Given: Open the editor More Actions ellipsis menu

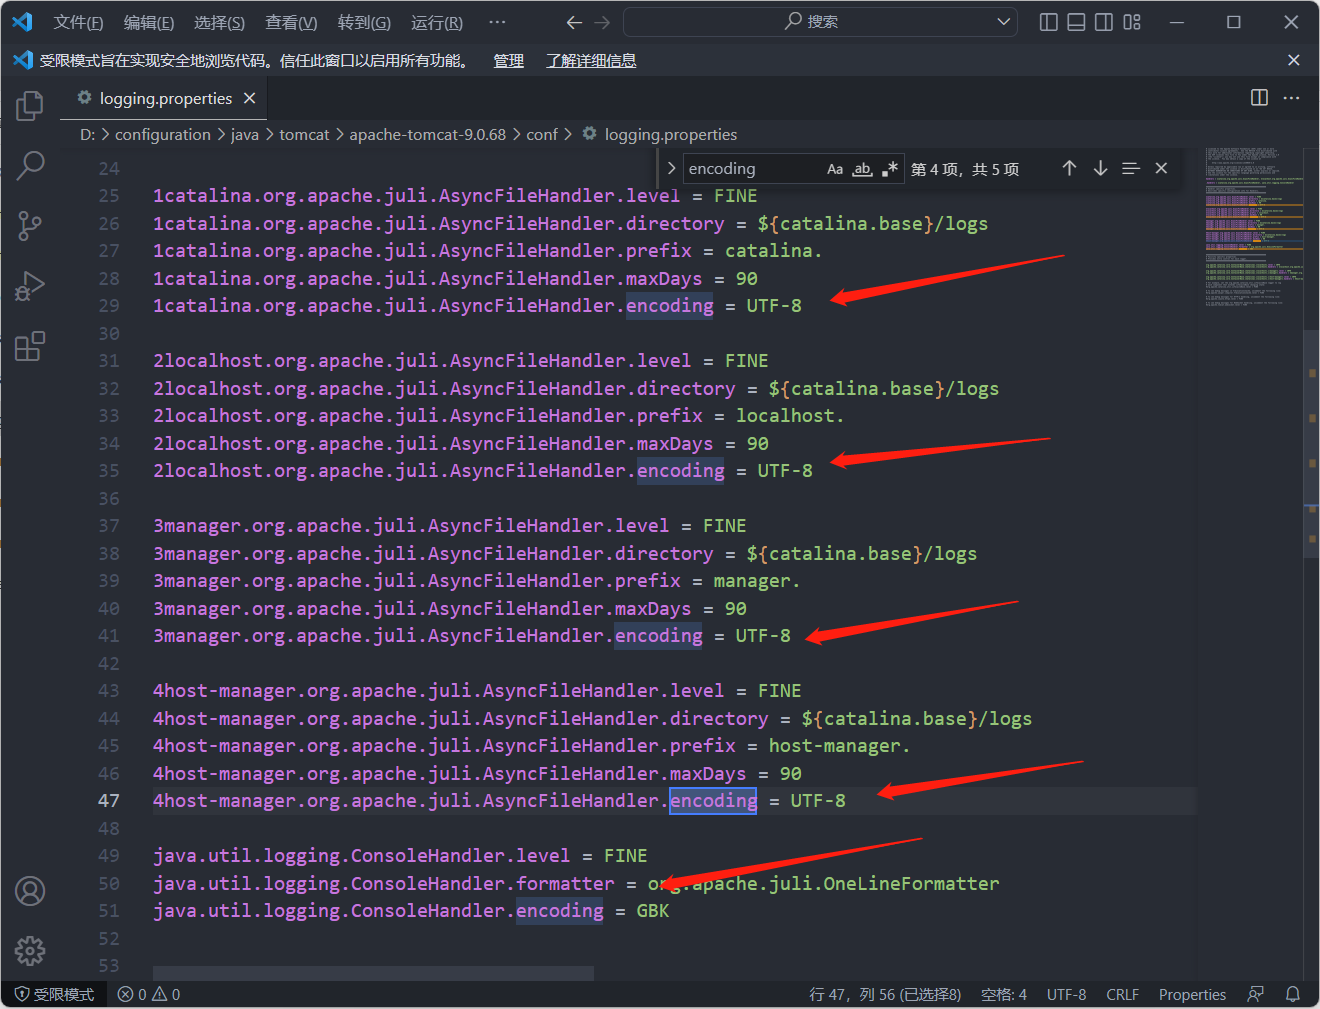Looking at the screenshot, I should point(1291,98).
